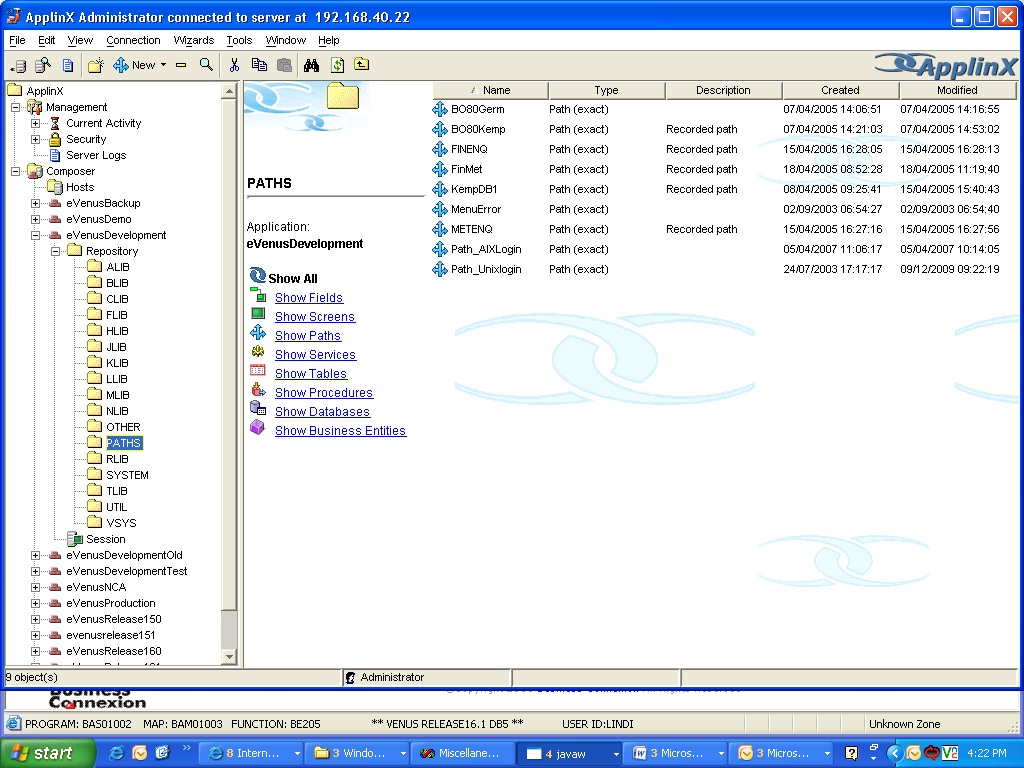Click the Show Databases link
Image resolution: width=1024 pixels, height=768 pixels.
tap(323, 411)
